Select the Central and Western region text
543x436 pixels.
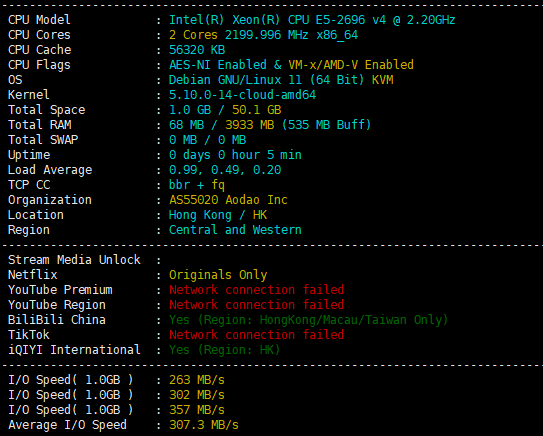(x=235, y=230)
